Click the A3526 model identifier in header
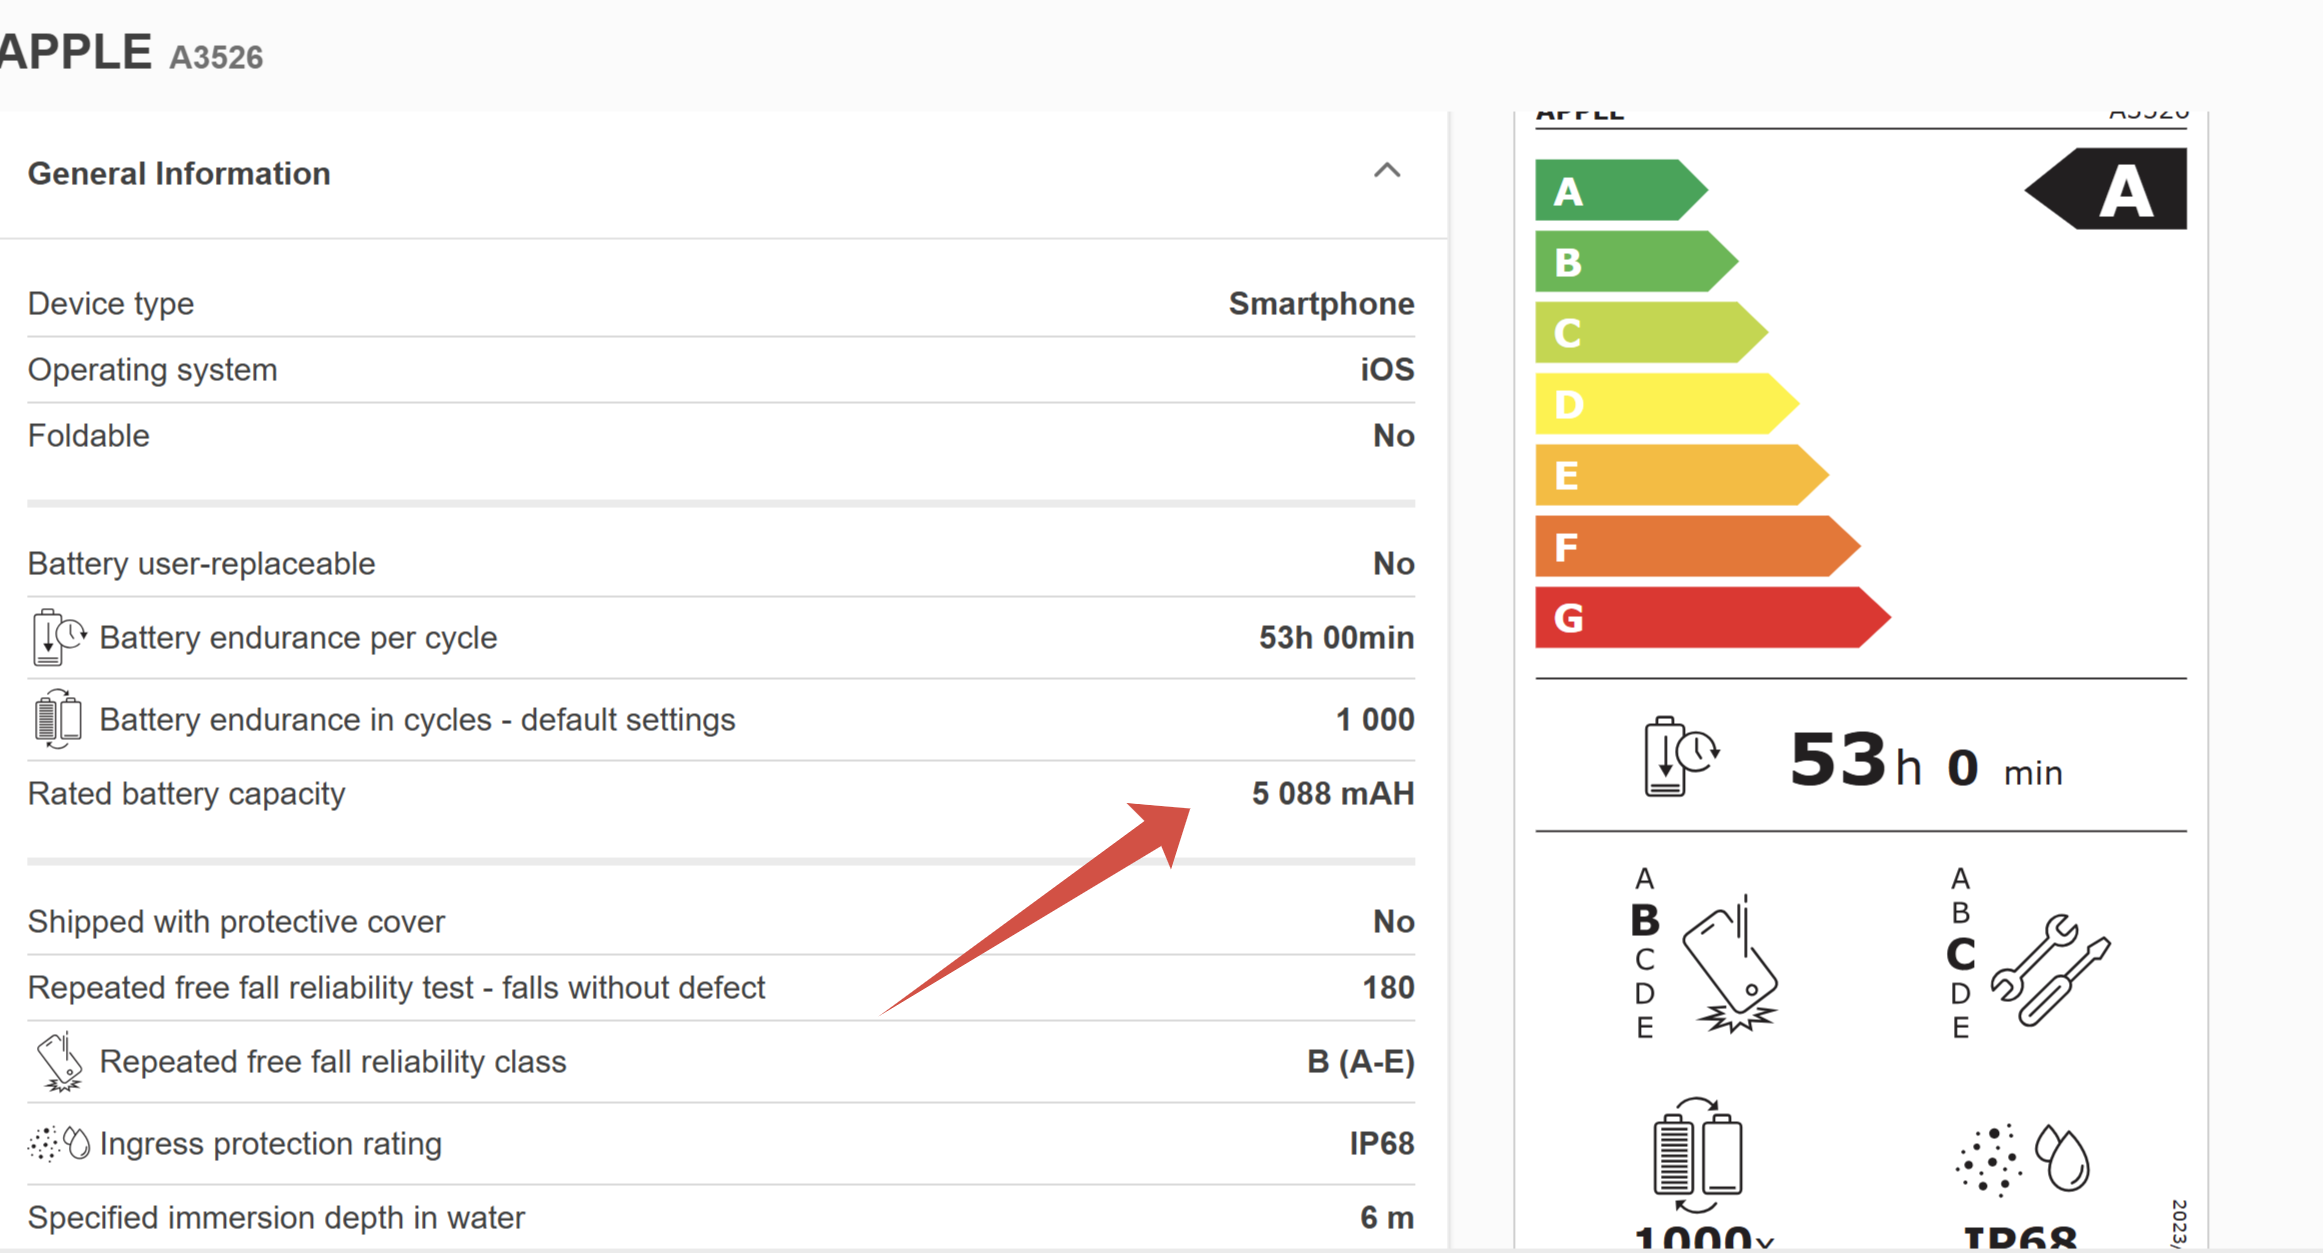This screenshot has height=1253, width=2323. [x=216, y=57]
